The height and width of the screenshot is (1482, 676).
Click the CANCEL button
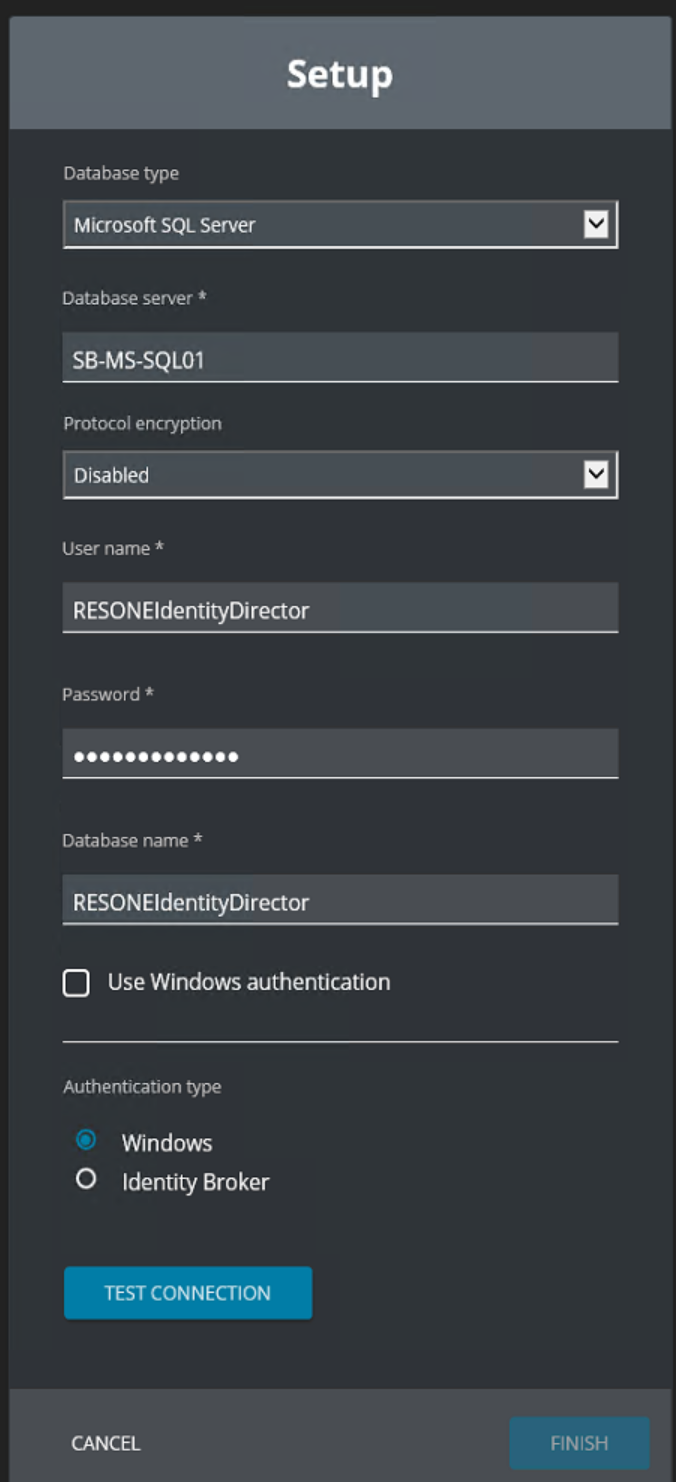(105, 1443)
